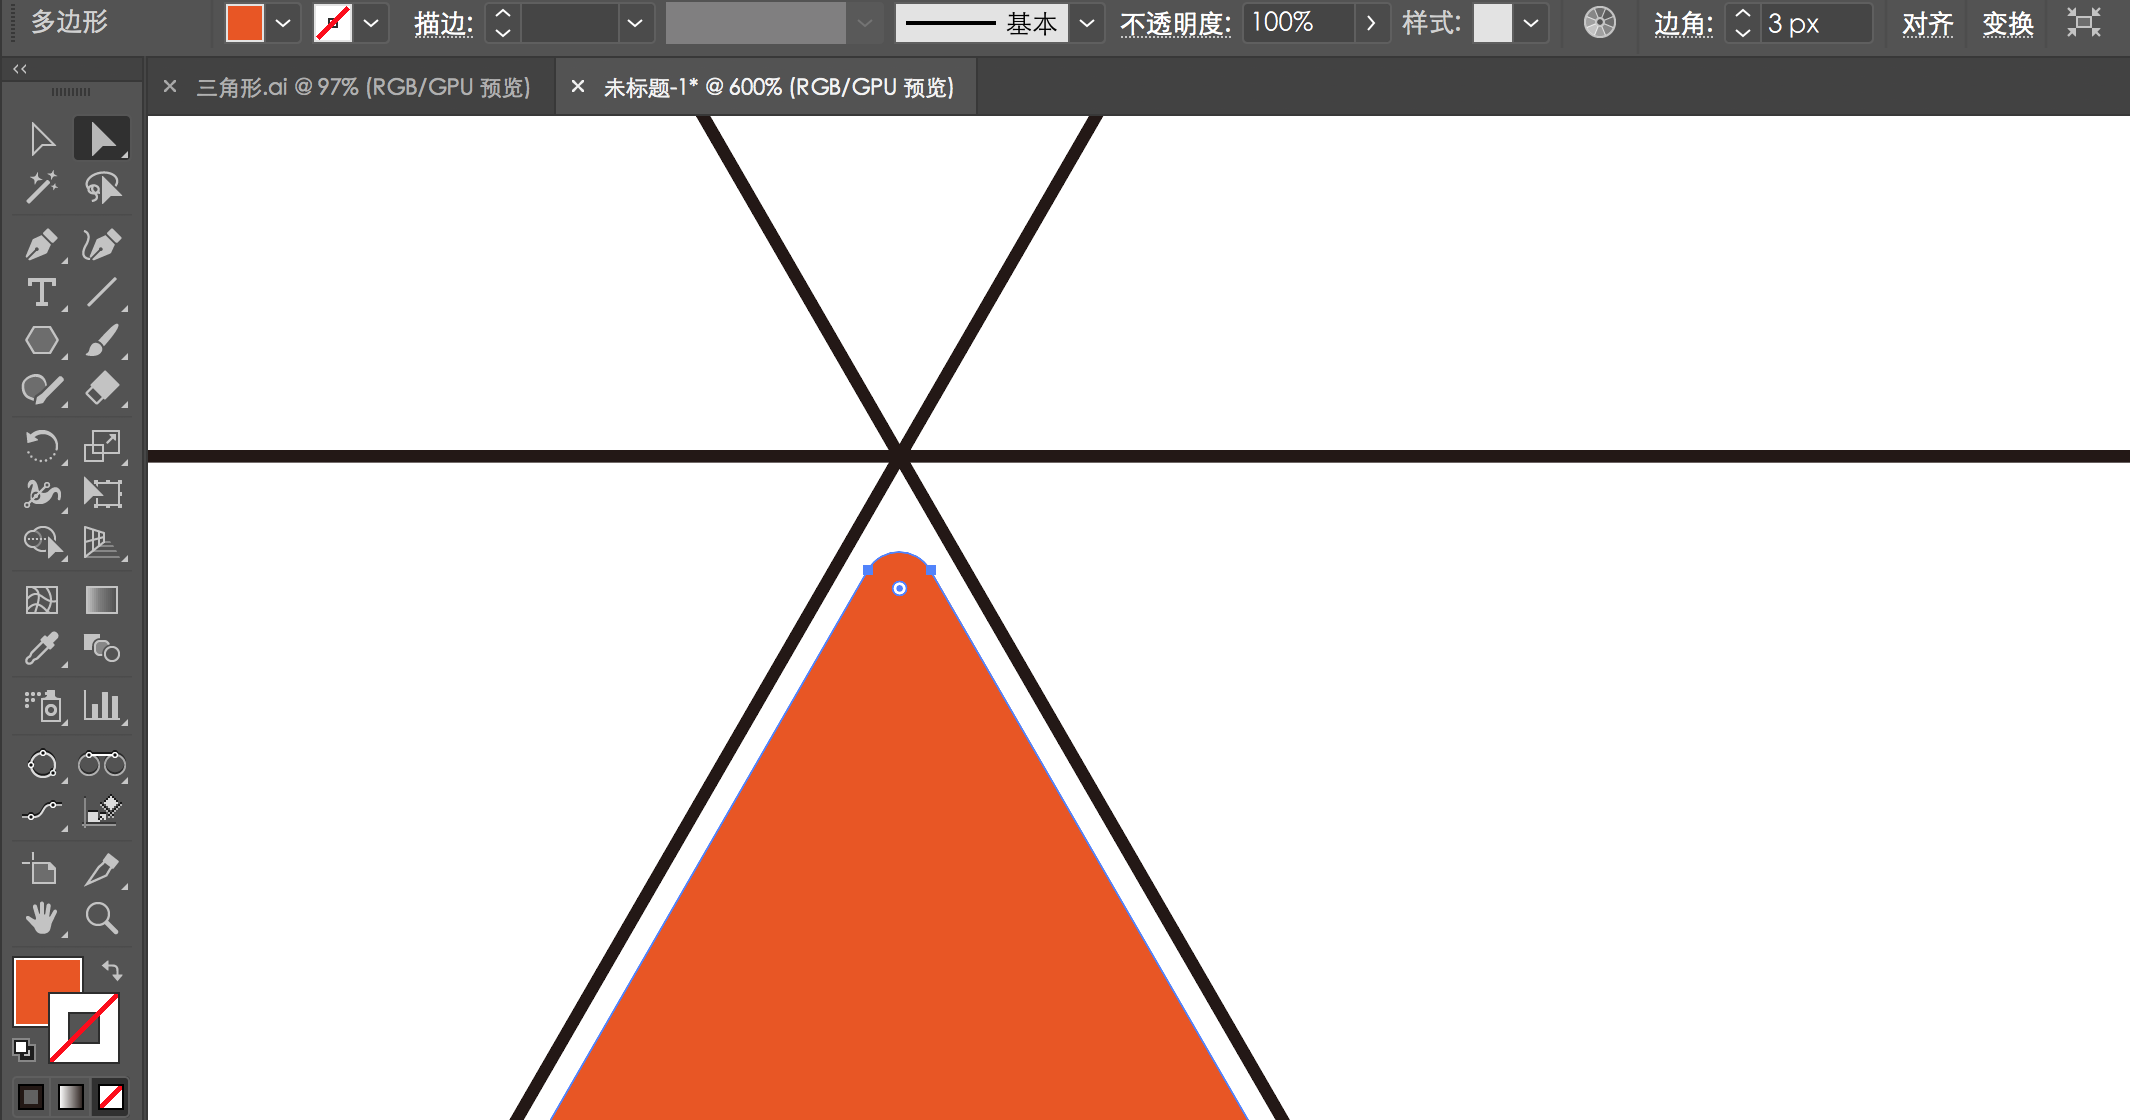Open the stroke weight dropdown

pyautogui.click(x=634, y=23)
